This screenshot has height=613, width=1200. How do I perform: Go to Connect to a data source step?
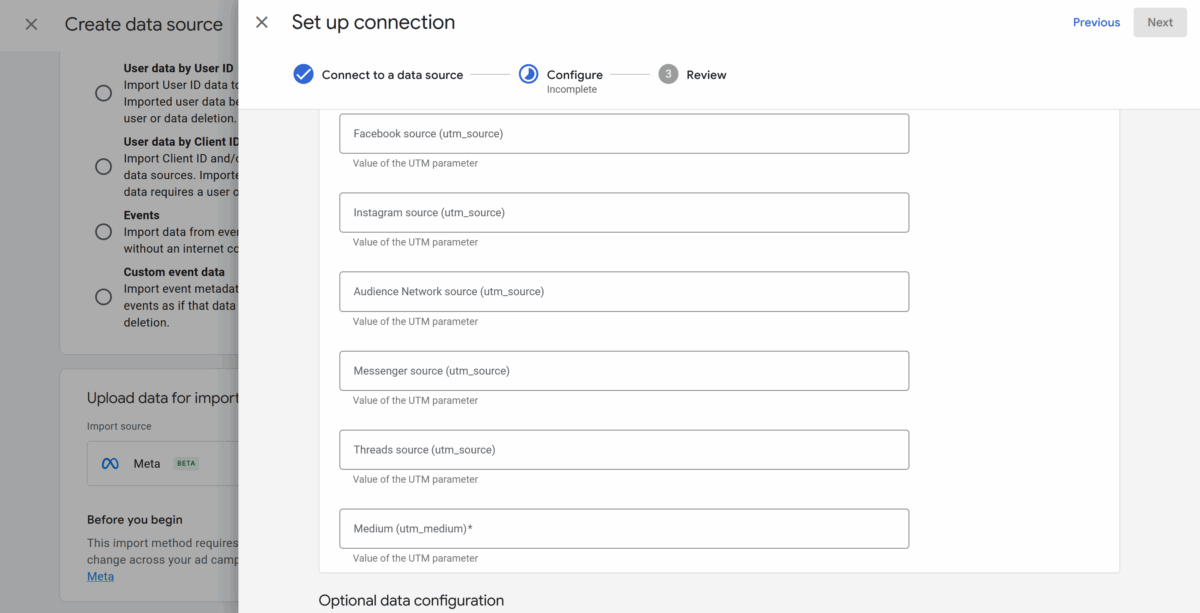pos(392,75)
